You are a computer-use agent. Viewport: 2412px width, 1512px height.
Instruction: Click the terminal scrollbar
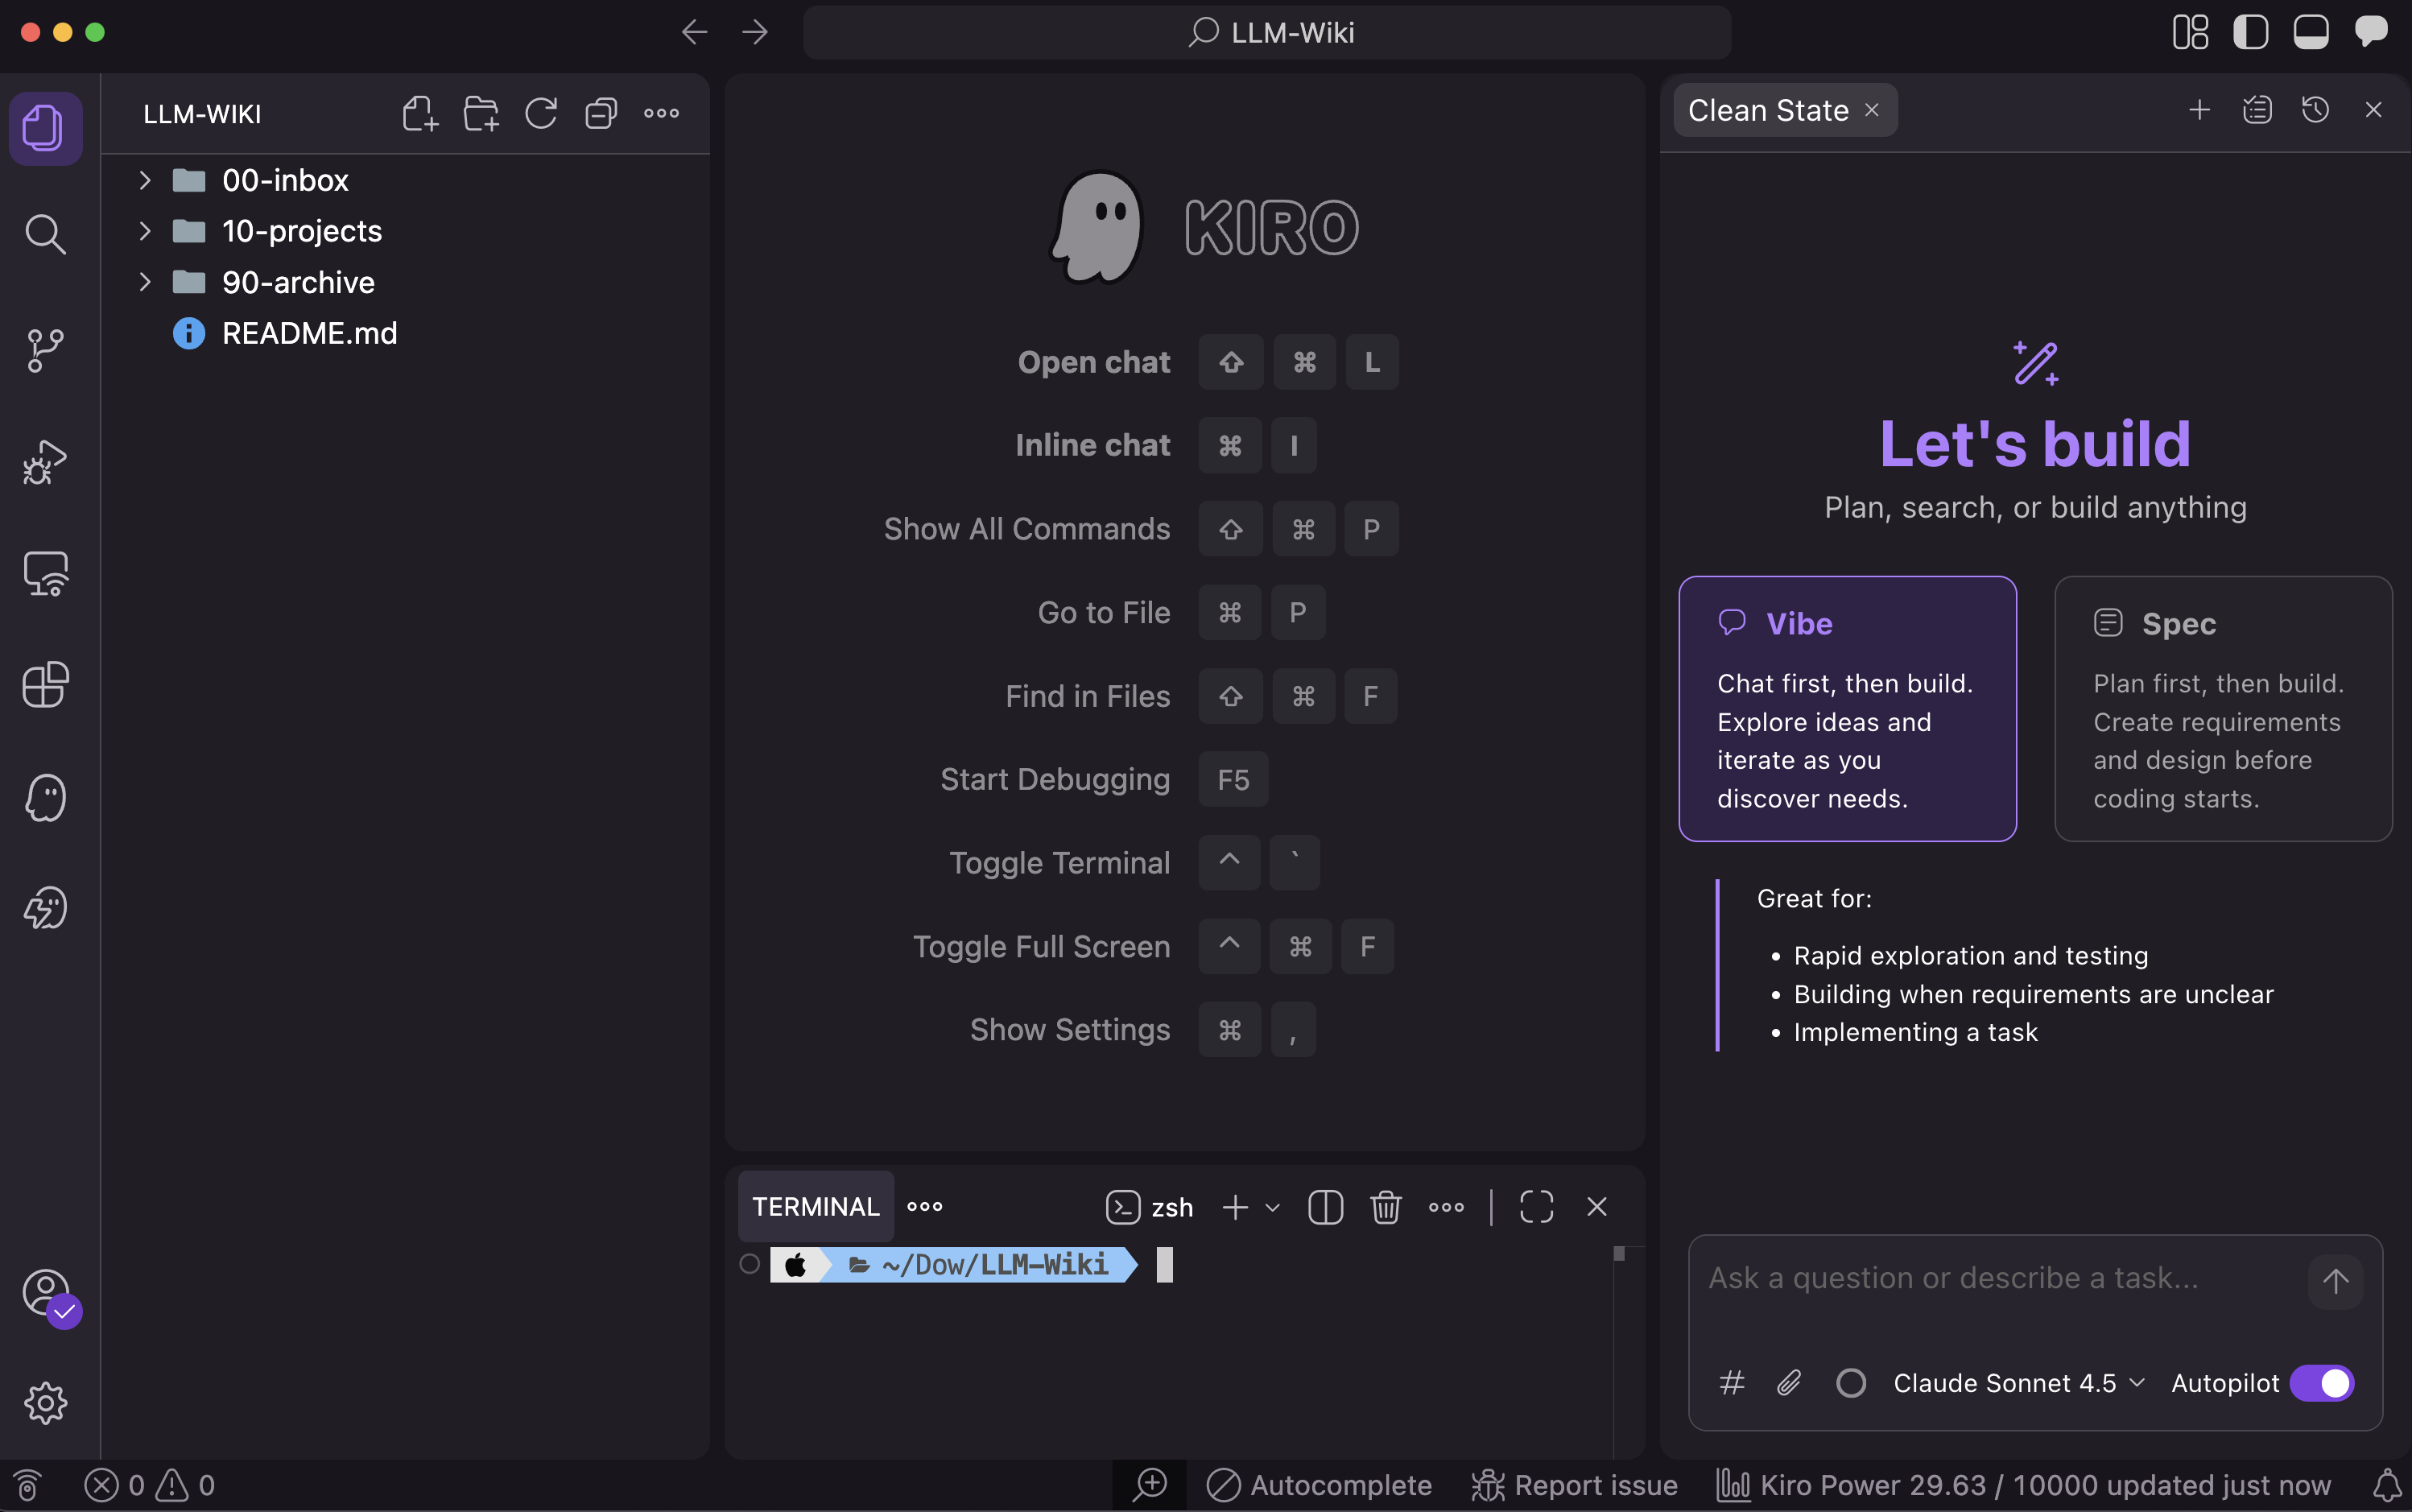click(x=1619, y=1254)
